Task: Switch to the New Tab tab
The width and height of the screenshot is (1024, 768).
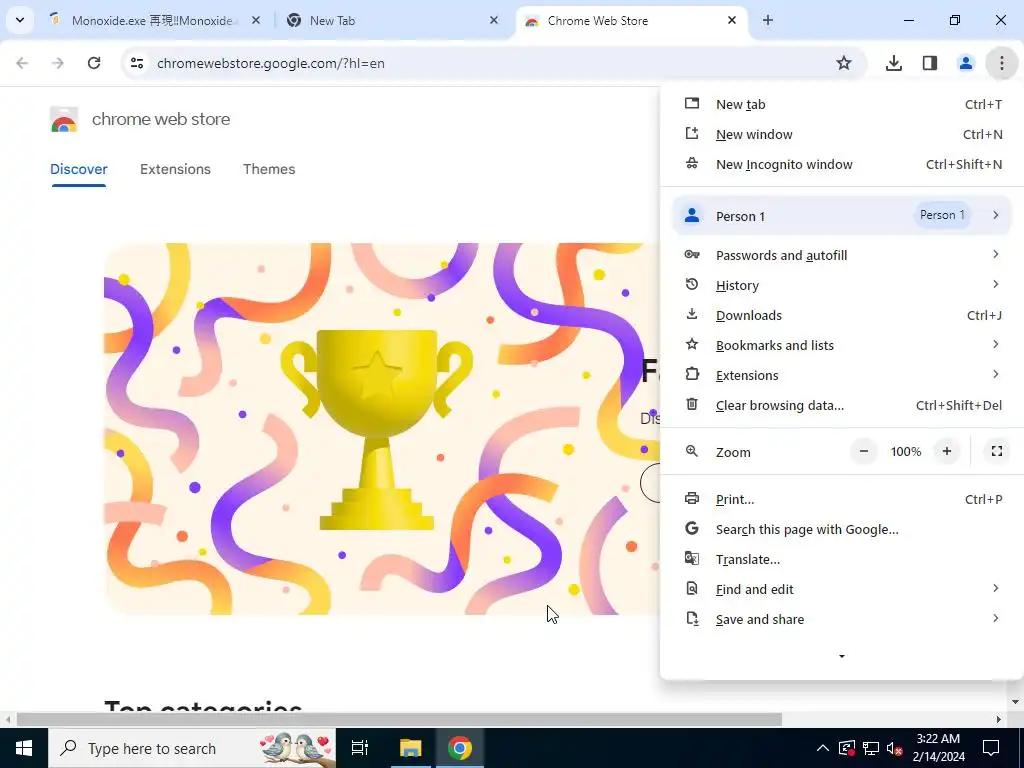Action: [x=392, y=21]
